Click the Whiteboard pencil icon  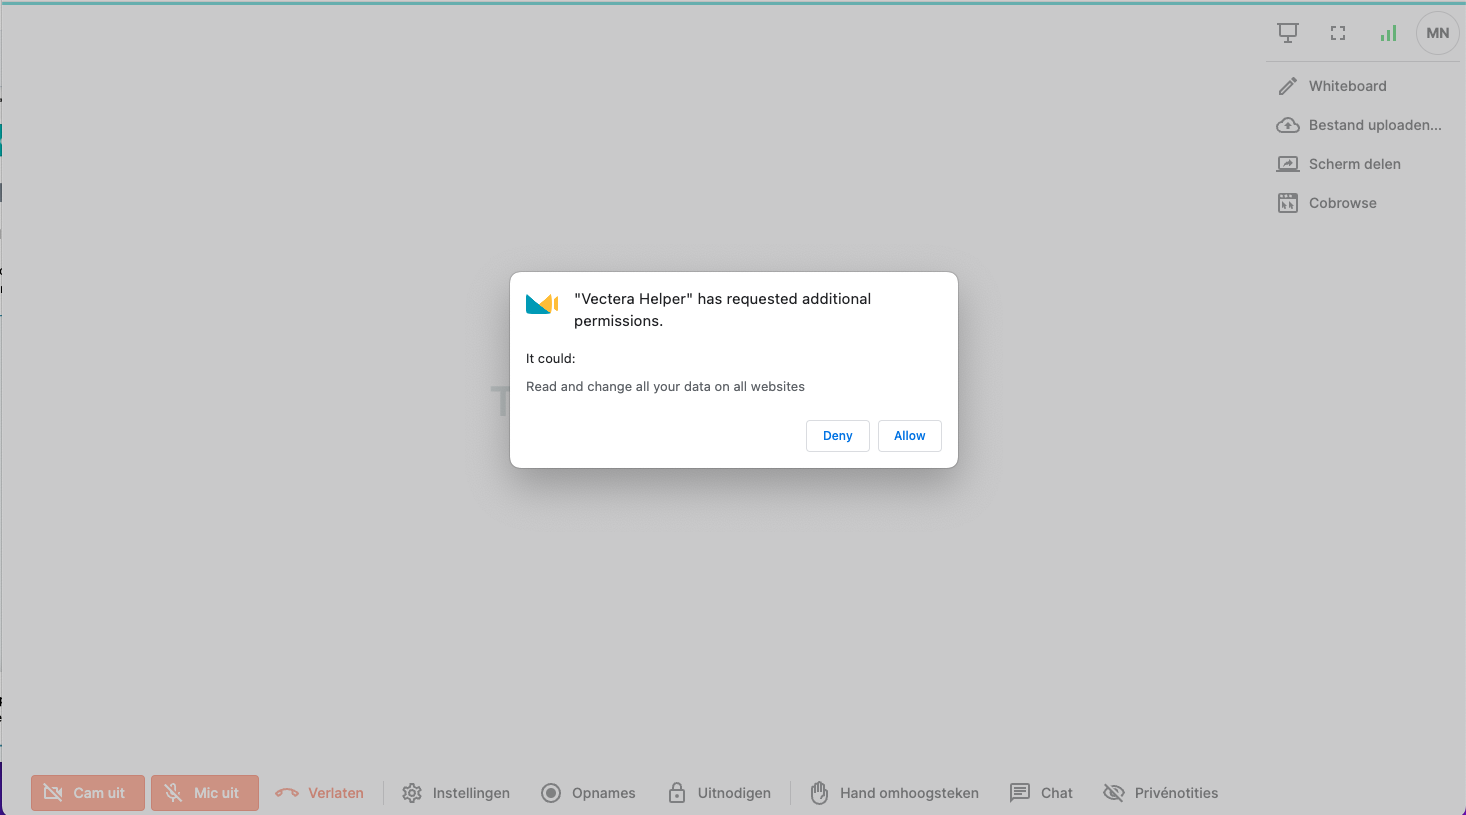coord(1288,86)
